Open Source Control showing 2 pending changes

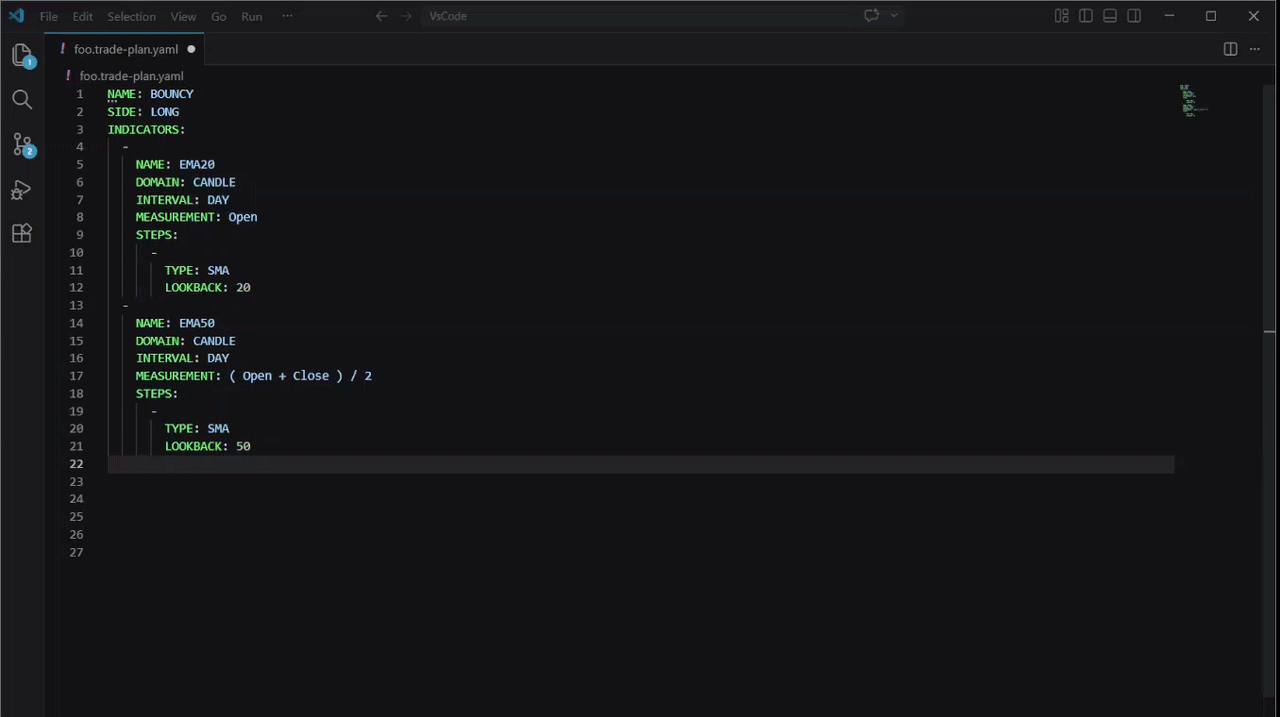point(22,145)
